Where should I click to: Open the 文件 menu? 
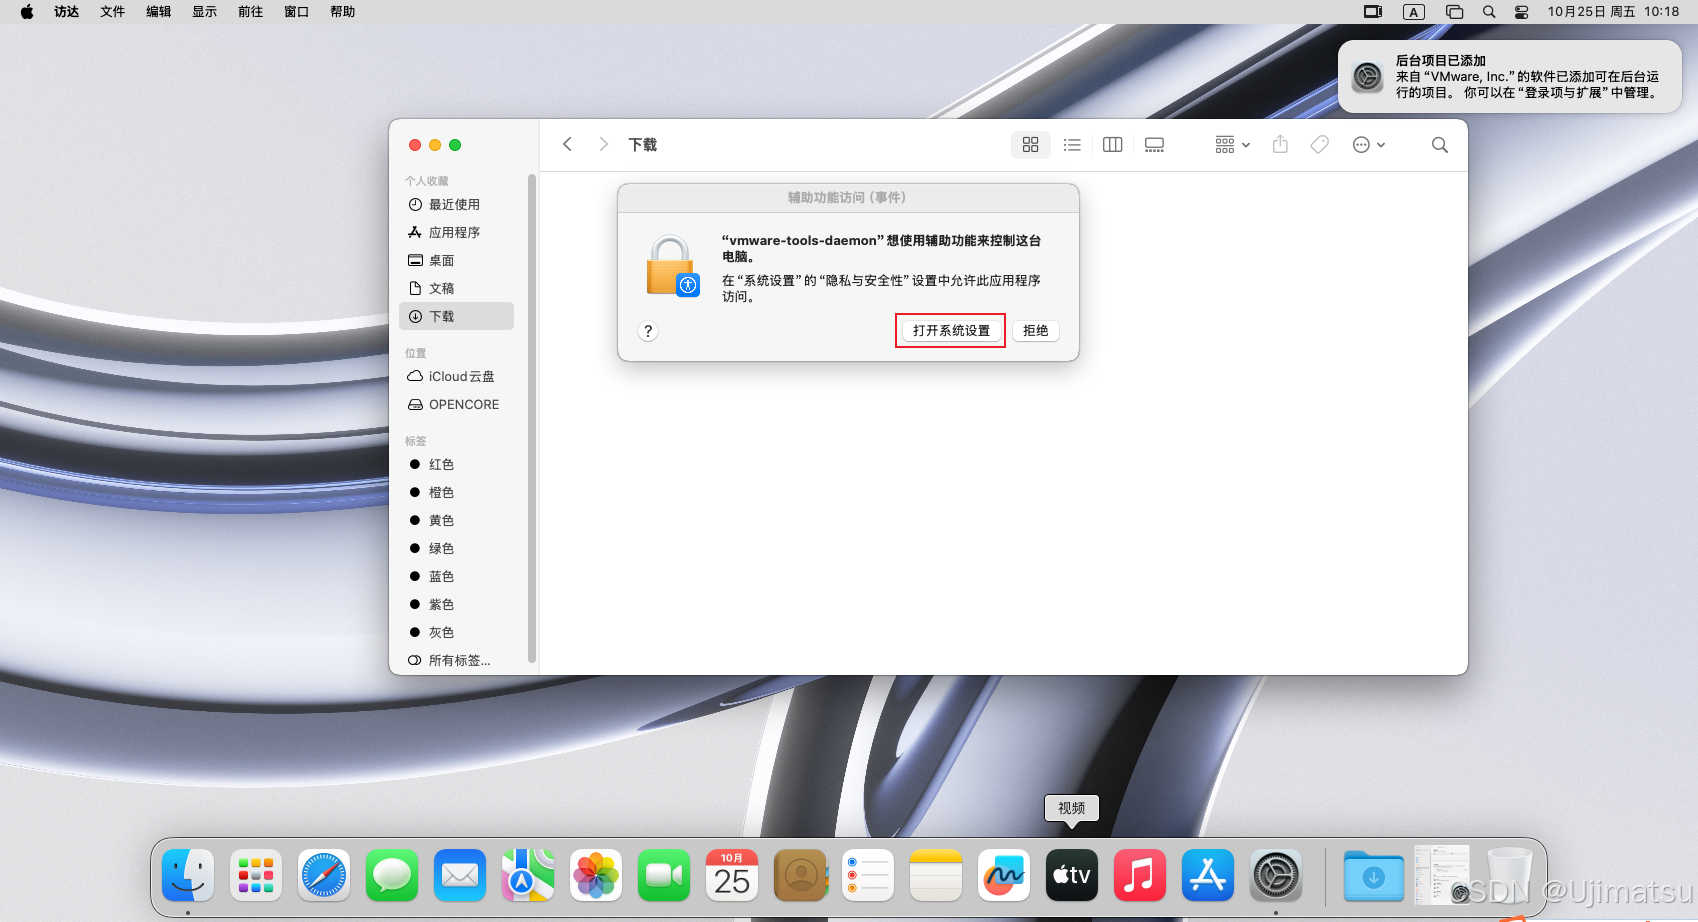(113, 12)
